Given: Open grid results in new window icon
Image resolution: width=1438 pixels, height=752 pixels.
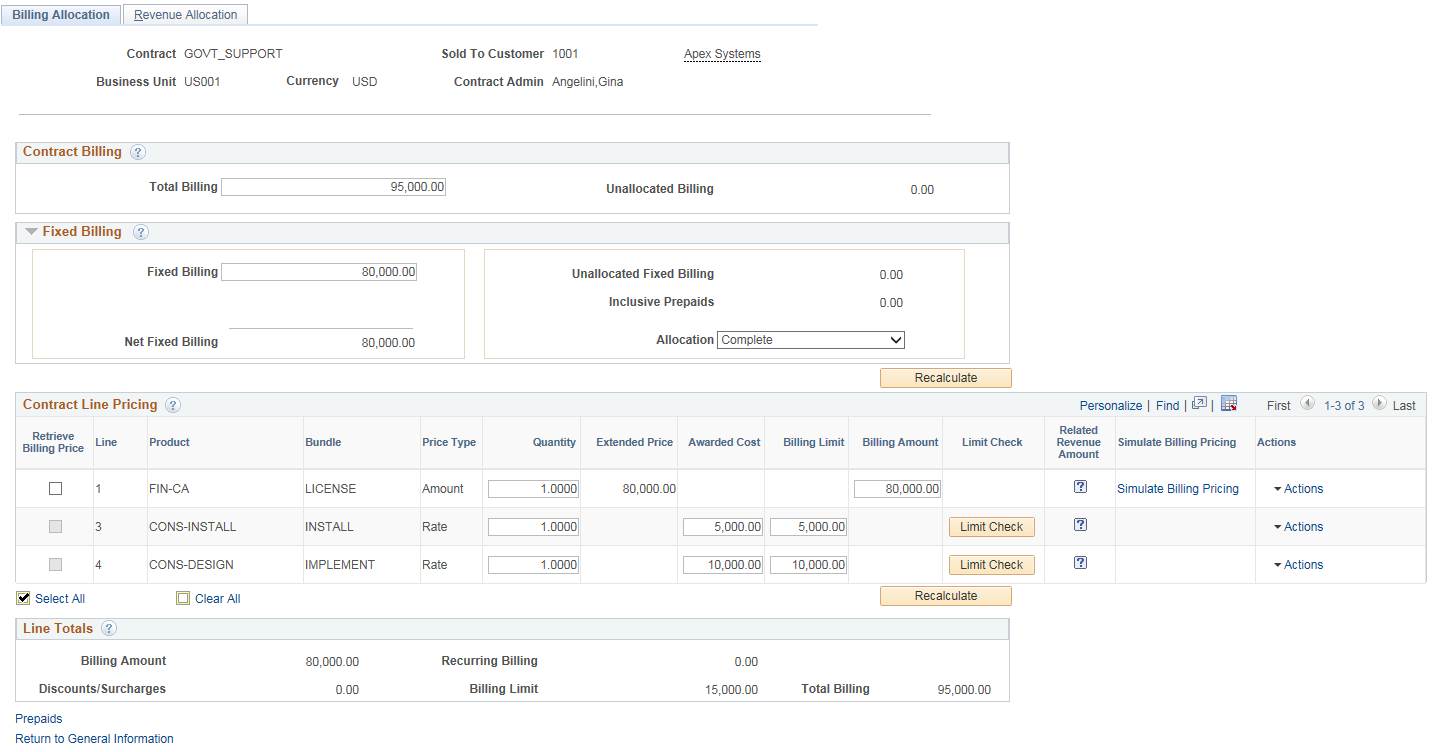Looking at the screenshot, I should click(1199, 404).
